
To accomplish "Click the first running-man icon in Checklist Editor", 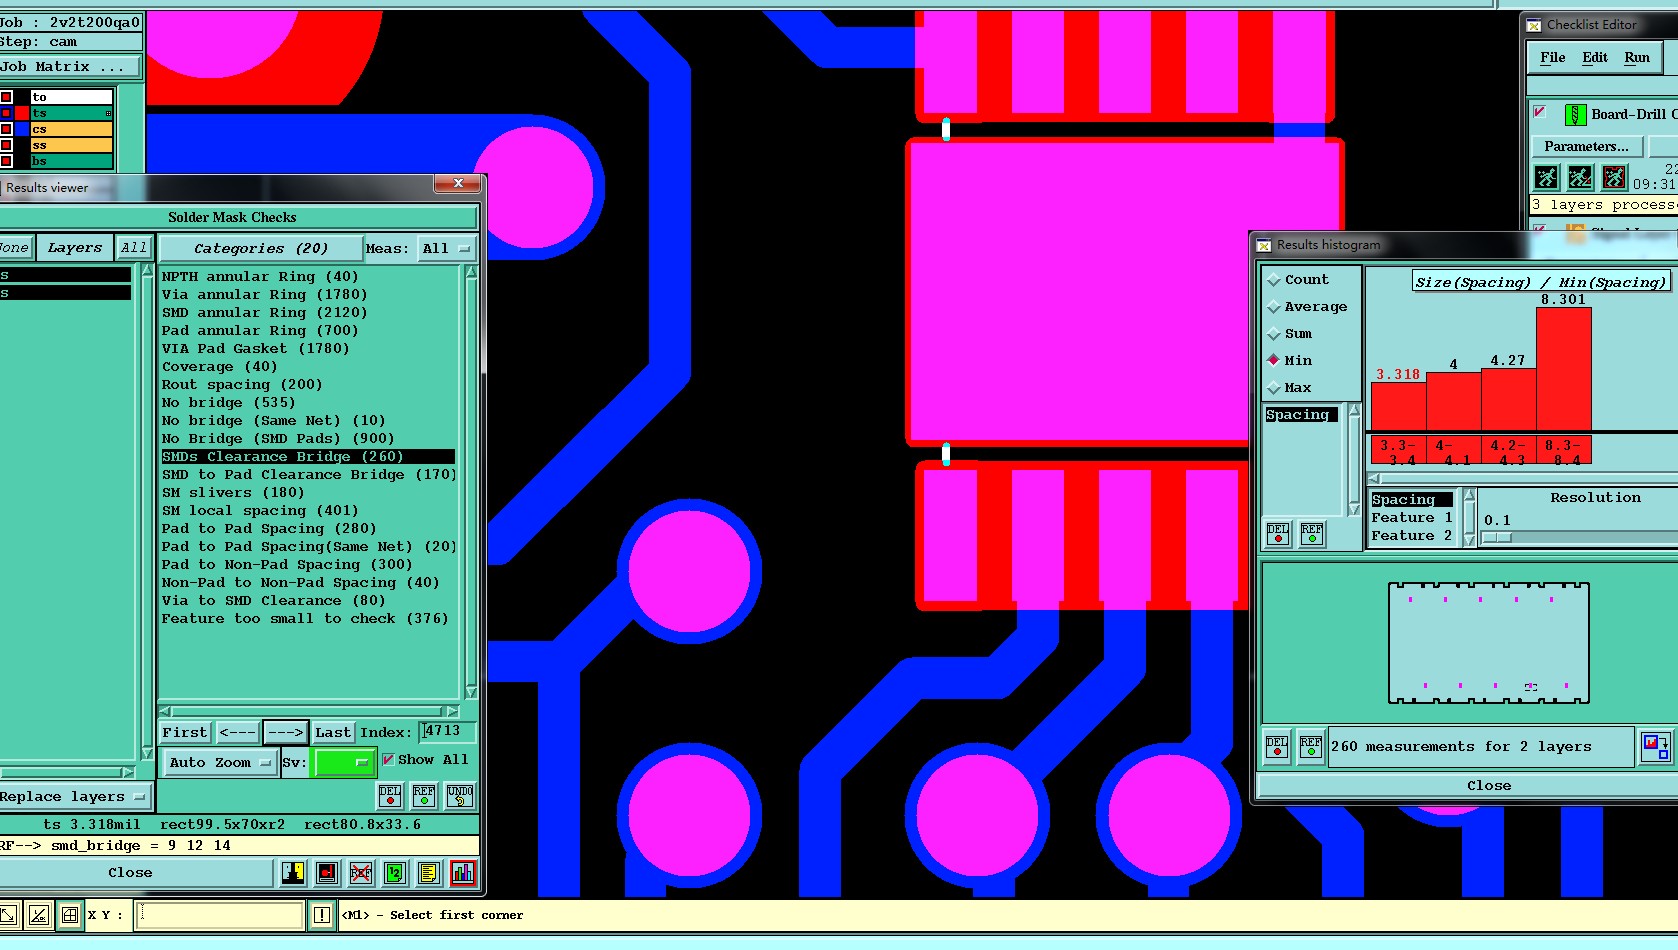I will pyautogui.click(x=1547, y=178).
